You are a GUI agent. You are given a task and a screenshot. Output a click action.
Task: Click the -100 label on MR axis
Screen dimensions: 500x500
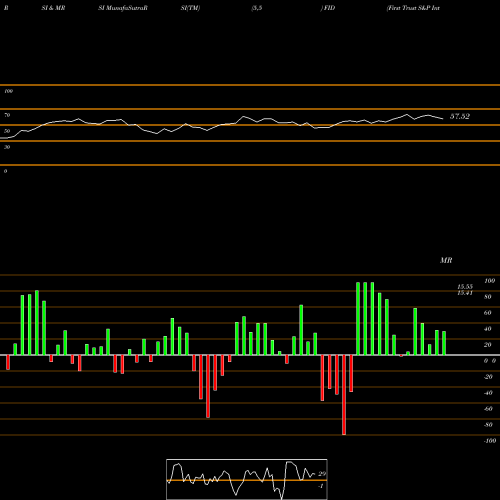[x=490, y=441]
